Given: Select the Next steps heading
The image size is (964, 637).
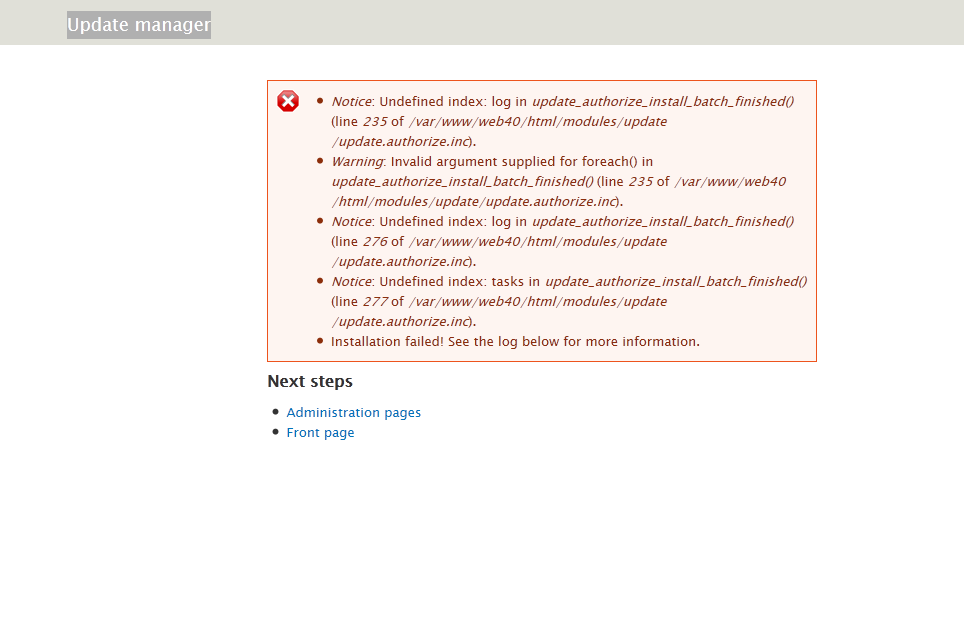Looking at the screenshot, I should [310, 381].
